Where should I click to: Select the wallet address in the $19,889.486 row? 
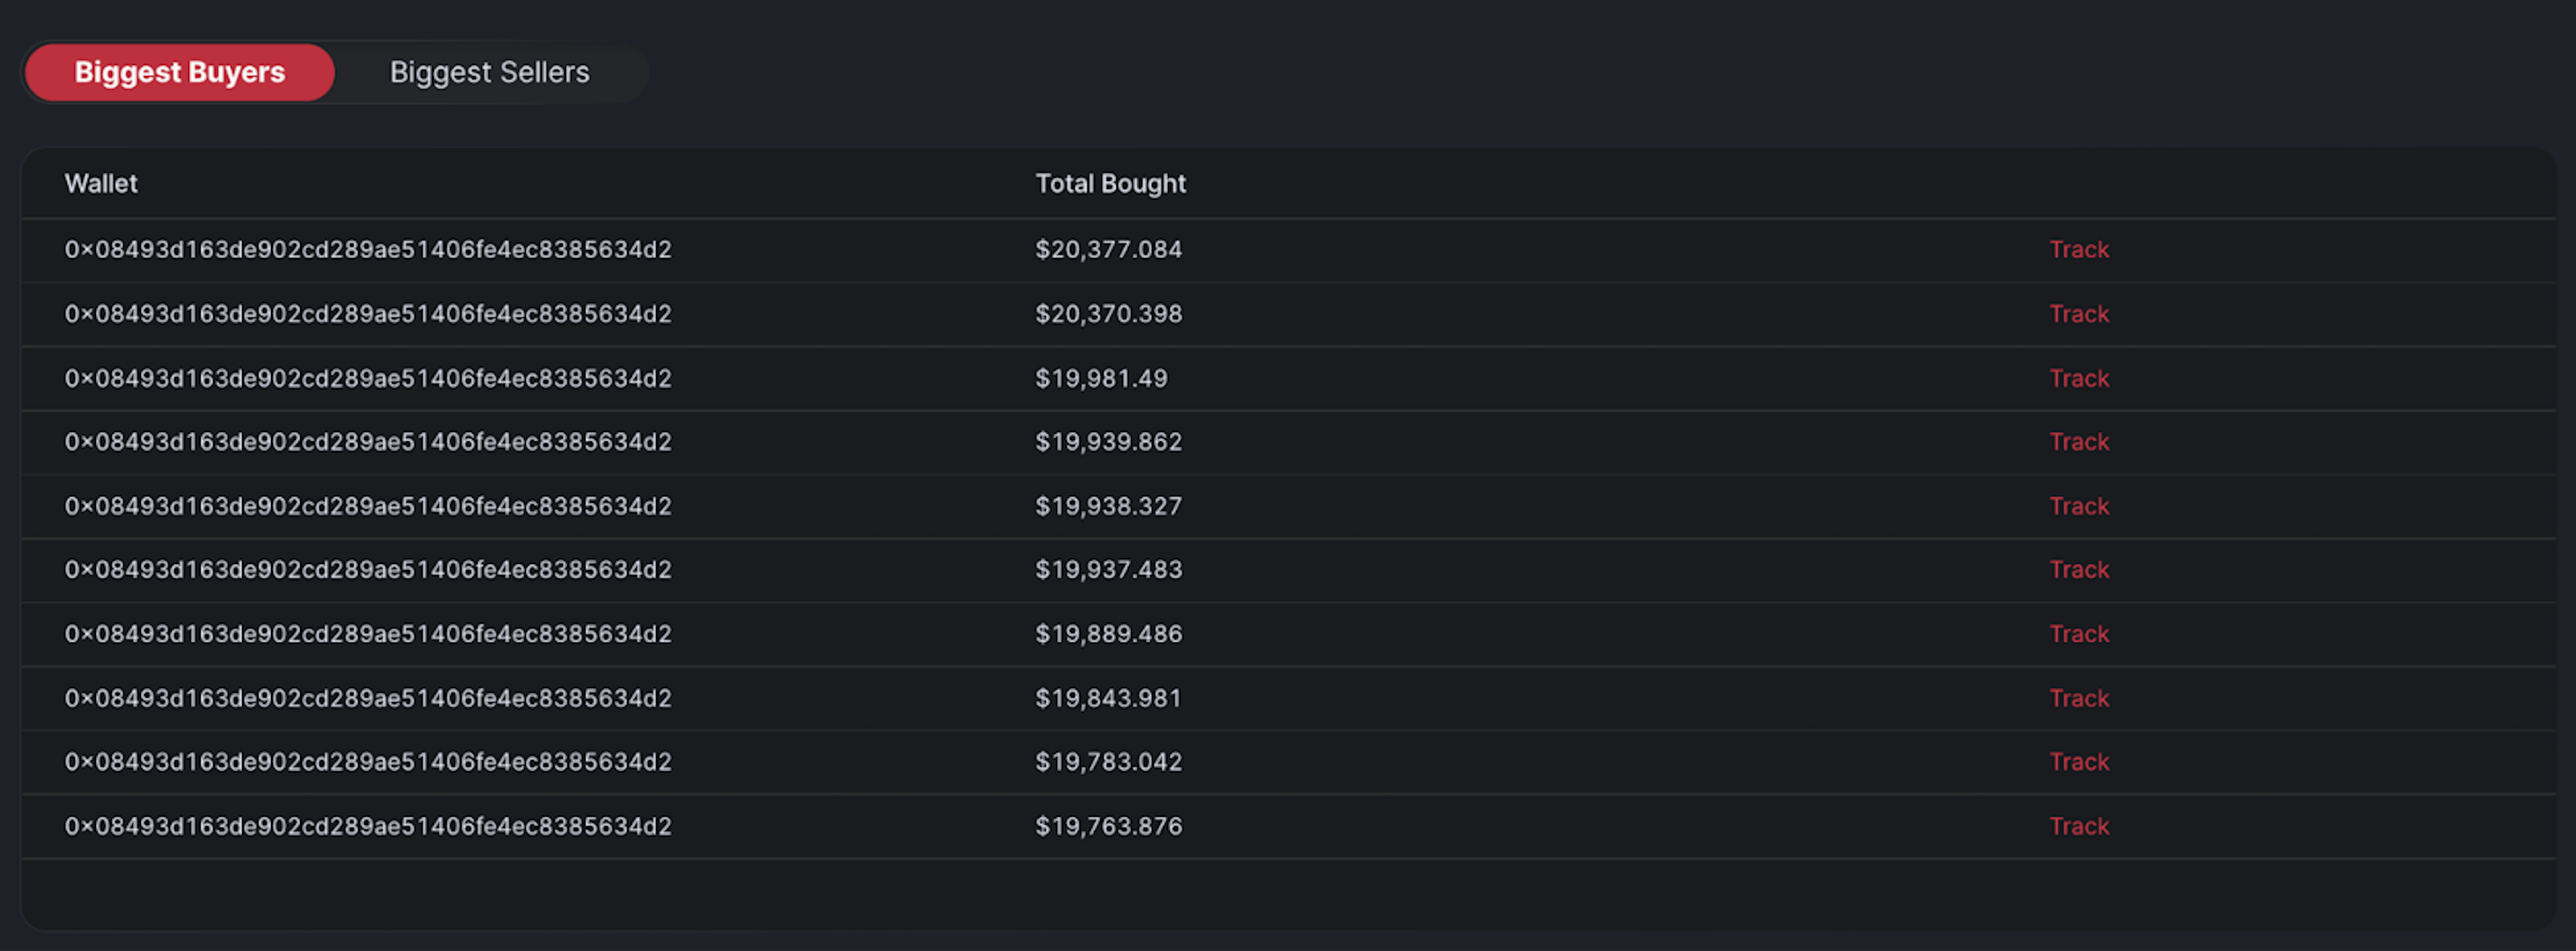pos(368,634)
